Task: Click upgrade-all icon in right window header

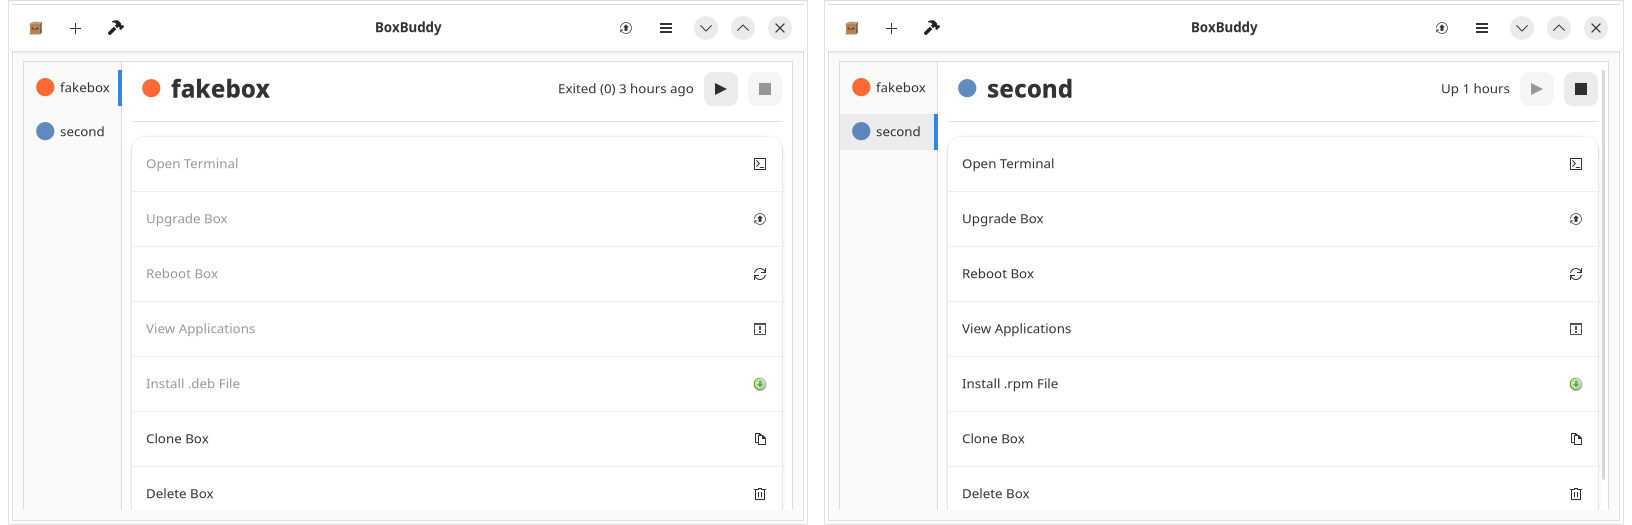Action: click(1442, 28)
